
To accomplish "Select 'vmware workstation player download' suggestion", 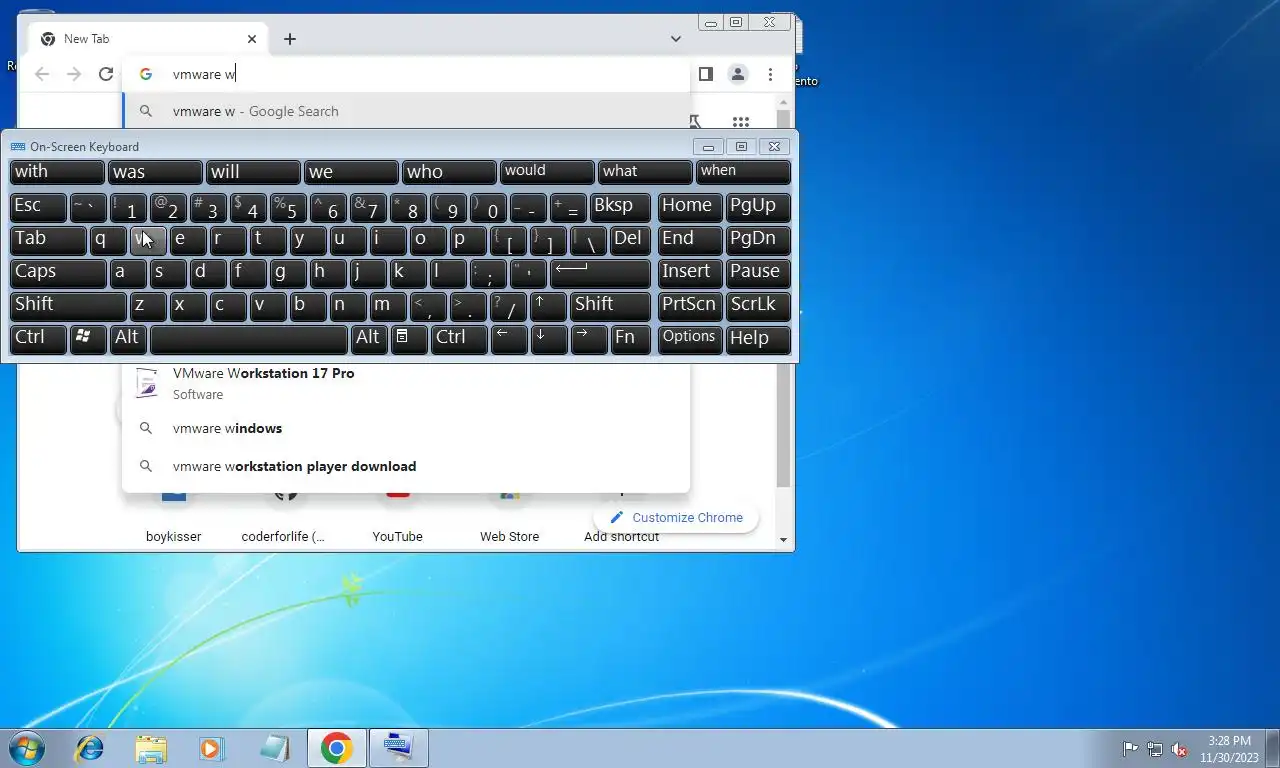I will 406,466.
